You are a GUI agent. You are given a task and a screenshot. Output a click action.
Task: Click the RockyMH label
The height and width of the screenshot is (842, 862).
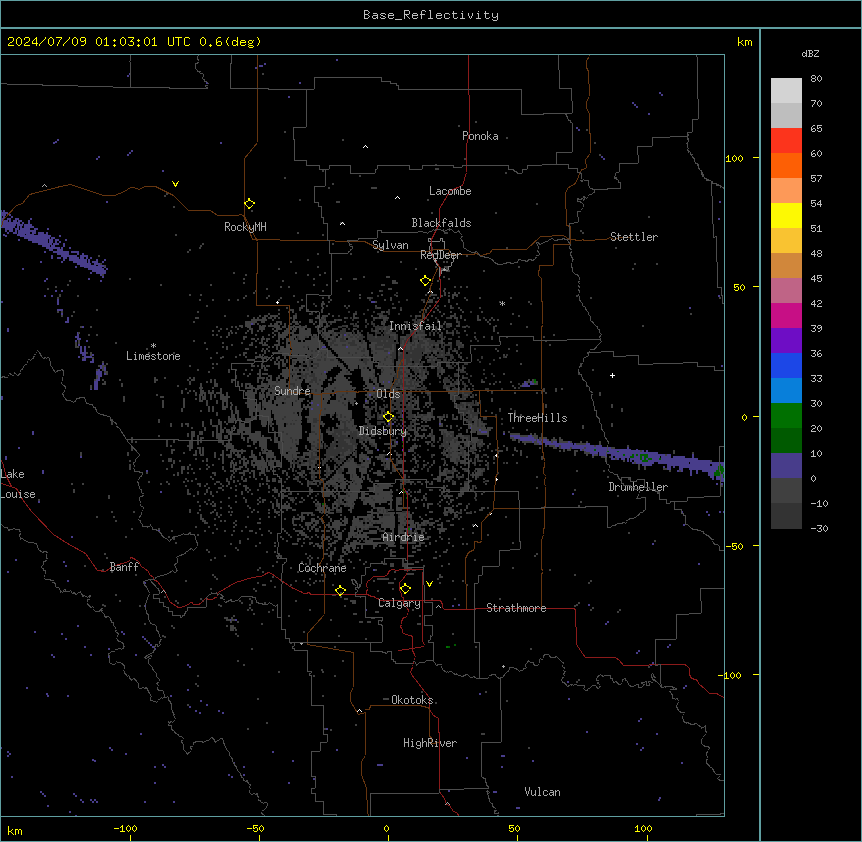pos(245,227)
